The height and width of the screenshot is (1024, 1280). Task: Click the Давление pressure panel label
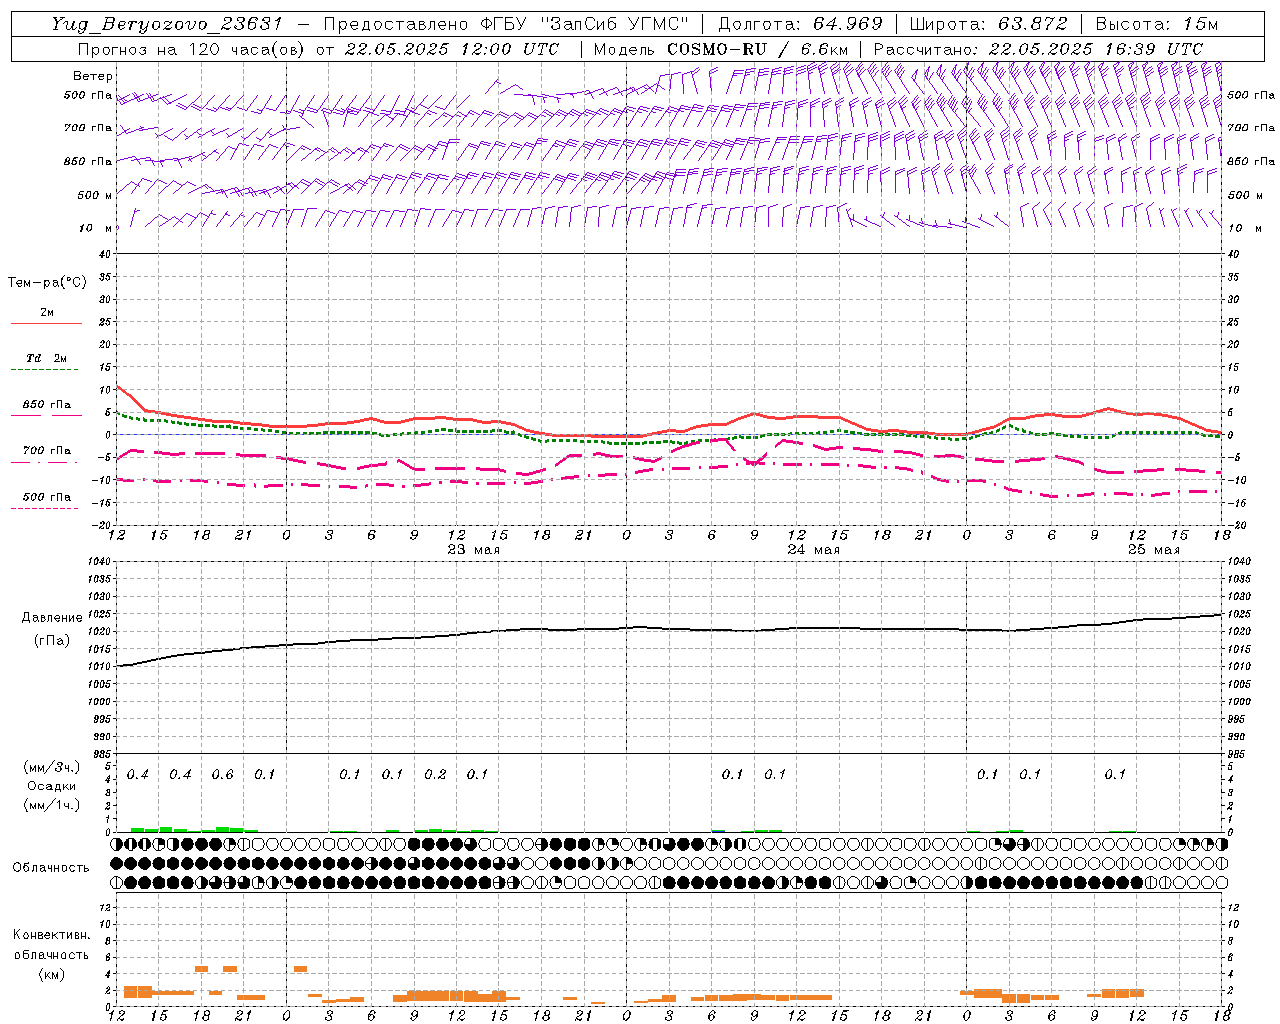52,618
